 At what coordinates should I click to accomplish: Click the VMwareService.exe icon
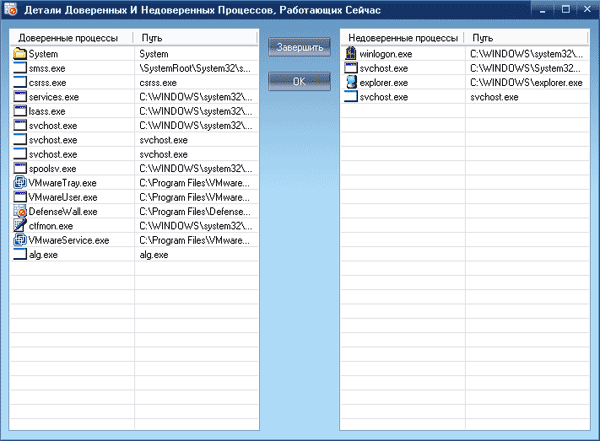20,240
